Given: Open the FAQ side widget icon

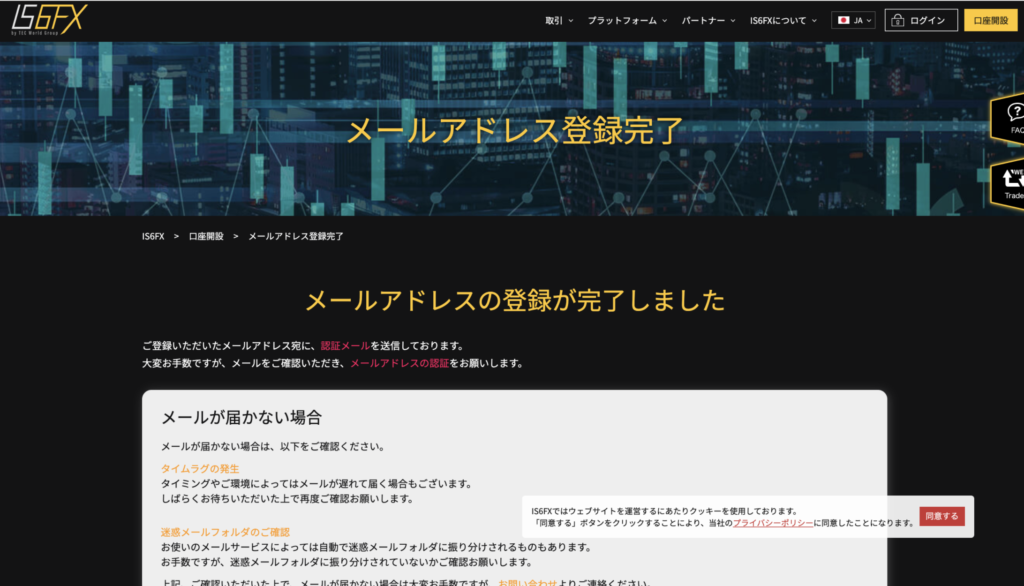Looking at the screenshot, I should tap(1010, 118).
